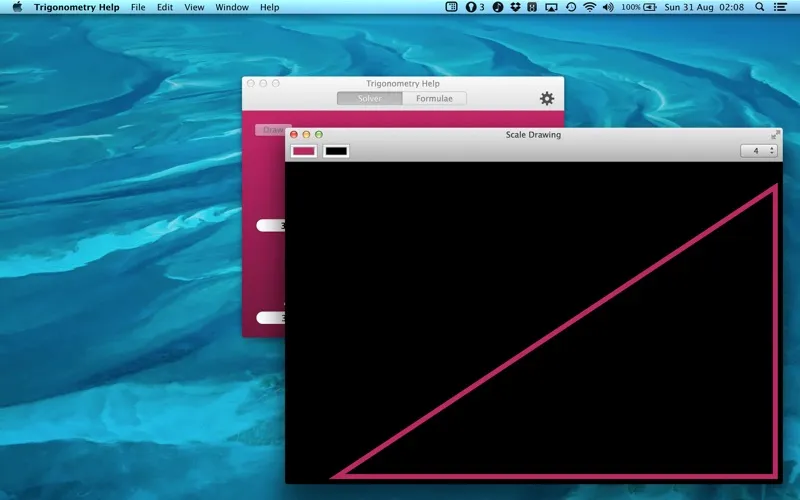Switch to the Solver segment

[x=370, y=98]
